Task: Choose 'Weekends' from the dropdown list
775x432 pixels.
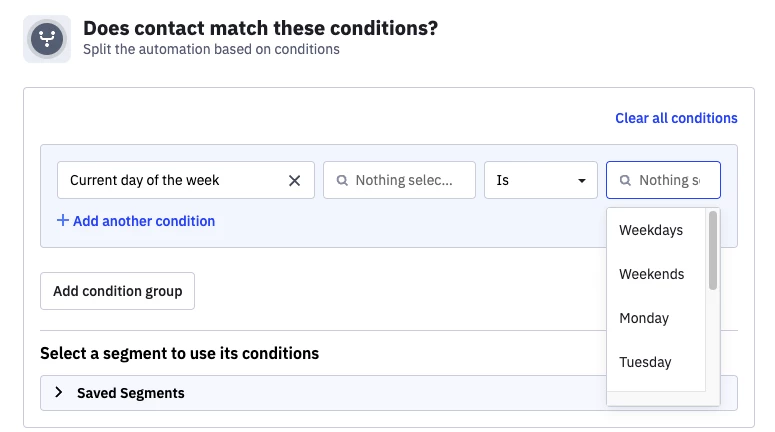Action: (651, 274)
